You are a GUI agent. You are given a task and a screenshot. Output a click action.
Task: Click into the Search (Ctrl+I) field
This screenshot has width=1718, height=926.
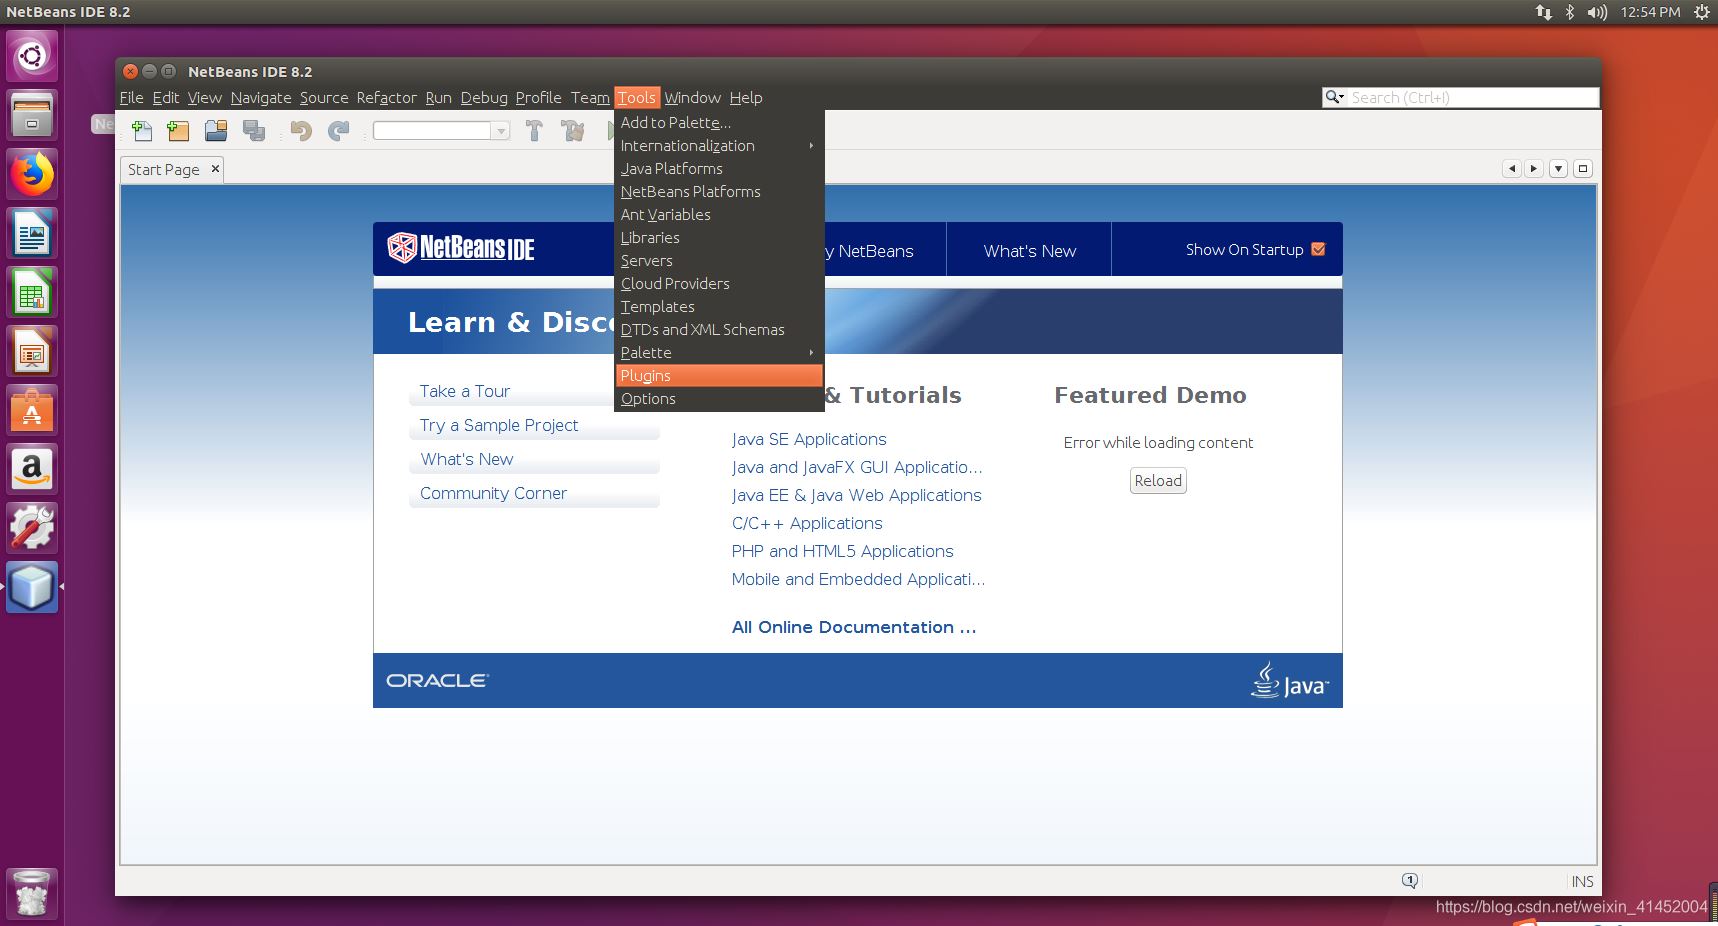pyautogui.click(x=1471, y=97)
